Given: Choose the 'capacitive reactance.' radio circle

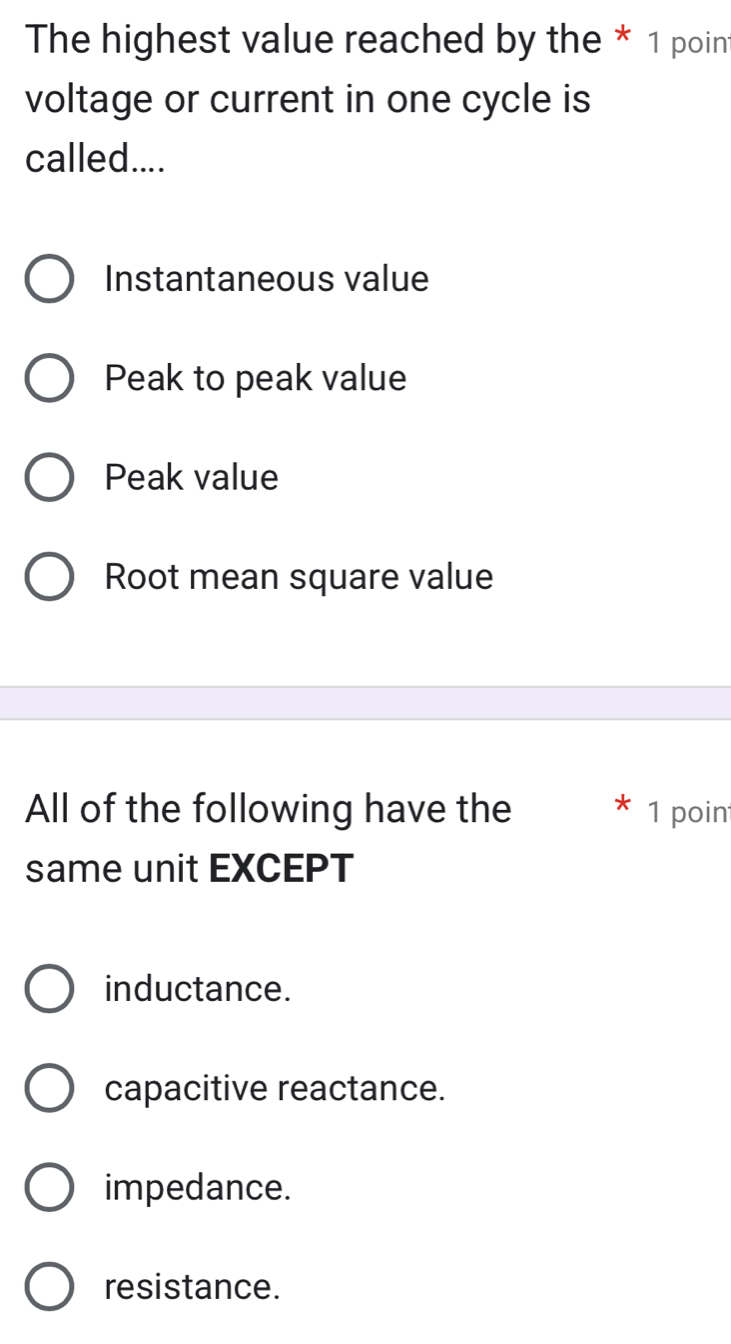Looking at the screenshot, I should coord(49,1089).
